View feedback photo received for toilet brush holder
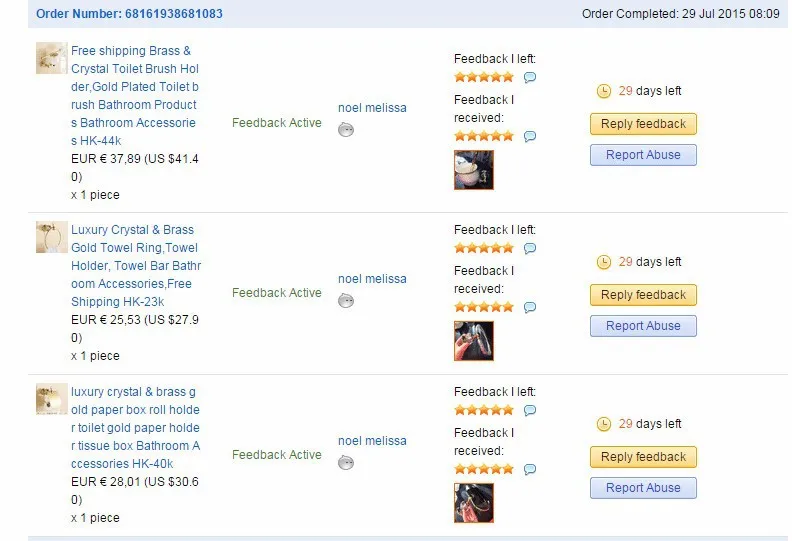The width and height of the screenshot is (792, 541). point(474,170)
